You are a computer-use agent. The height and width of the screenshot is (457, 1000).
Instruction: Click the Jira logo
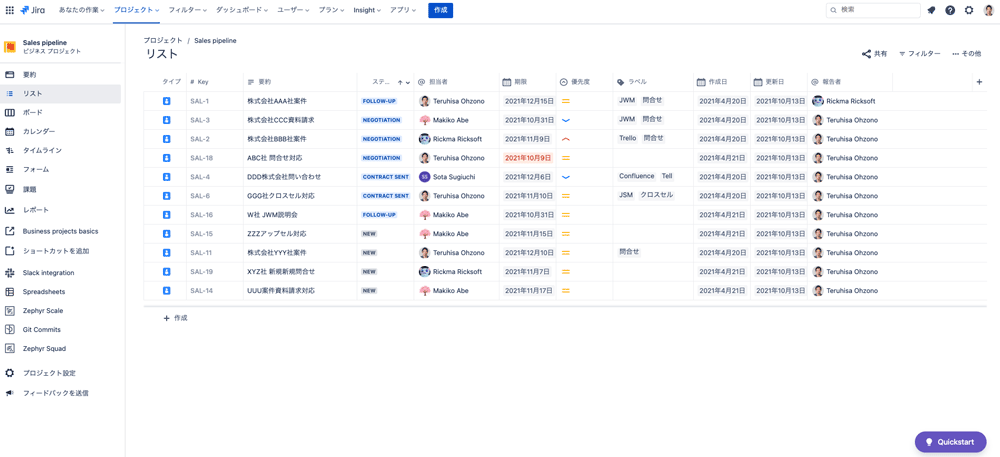tap(32, 10)
